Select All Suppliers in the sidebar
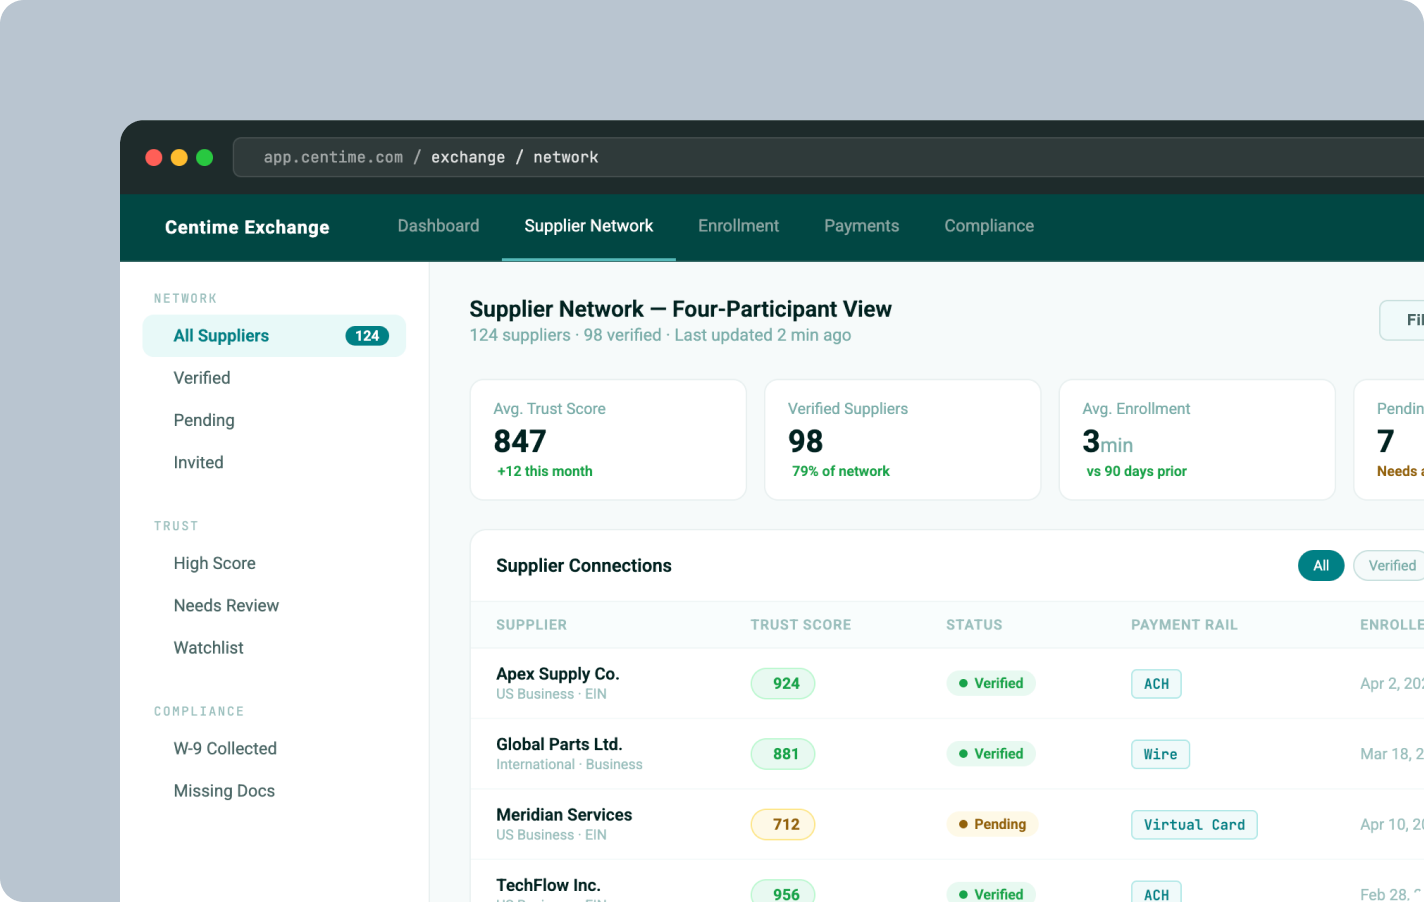Image resolution: width=1424 pixels, height=902 pixels. [x=221, y=335]
